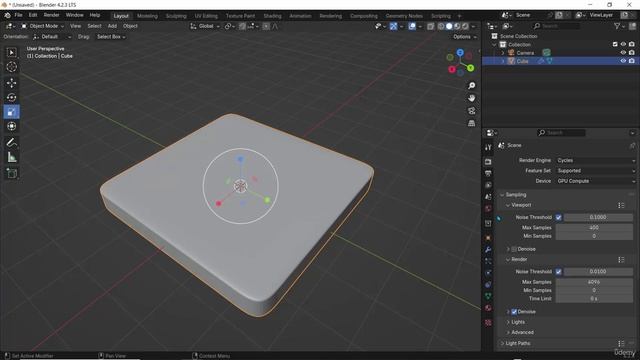Open the Output properties tab
Screen dimensions: 640x360
(488, 173)
